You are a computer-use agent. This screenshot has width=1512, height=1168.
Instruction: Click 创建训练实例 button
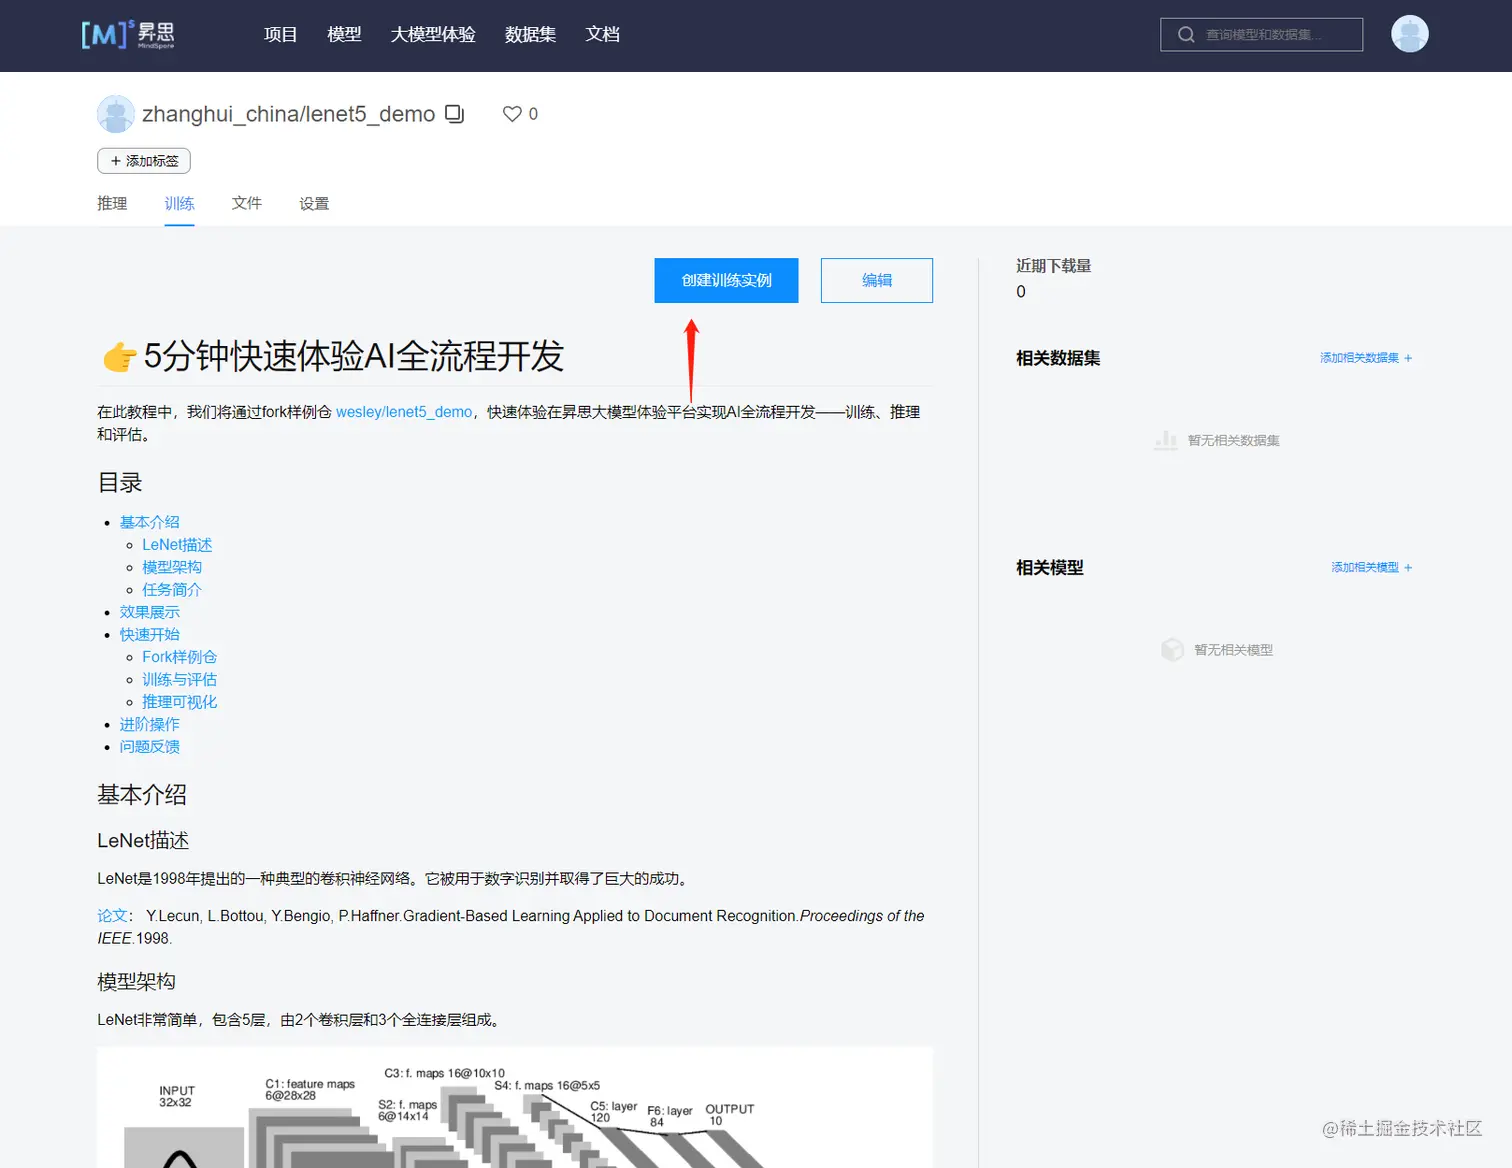[726, 280]
